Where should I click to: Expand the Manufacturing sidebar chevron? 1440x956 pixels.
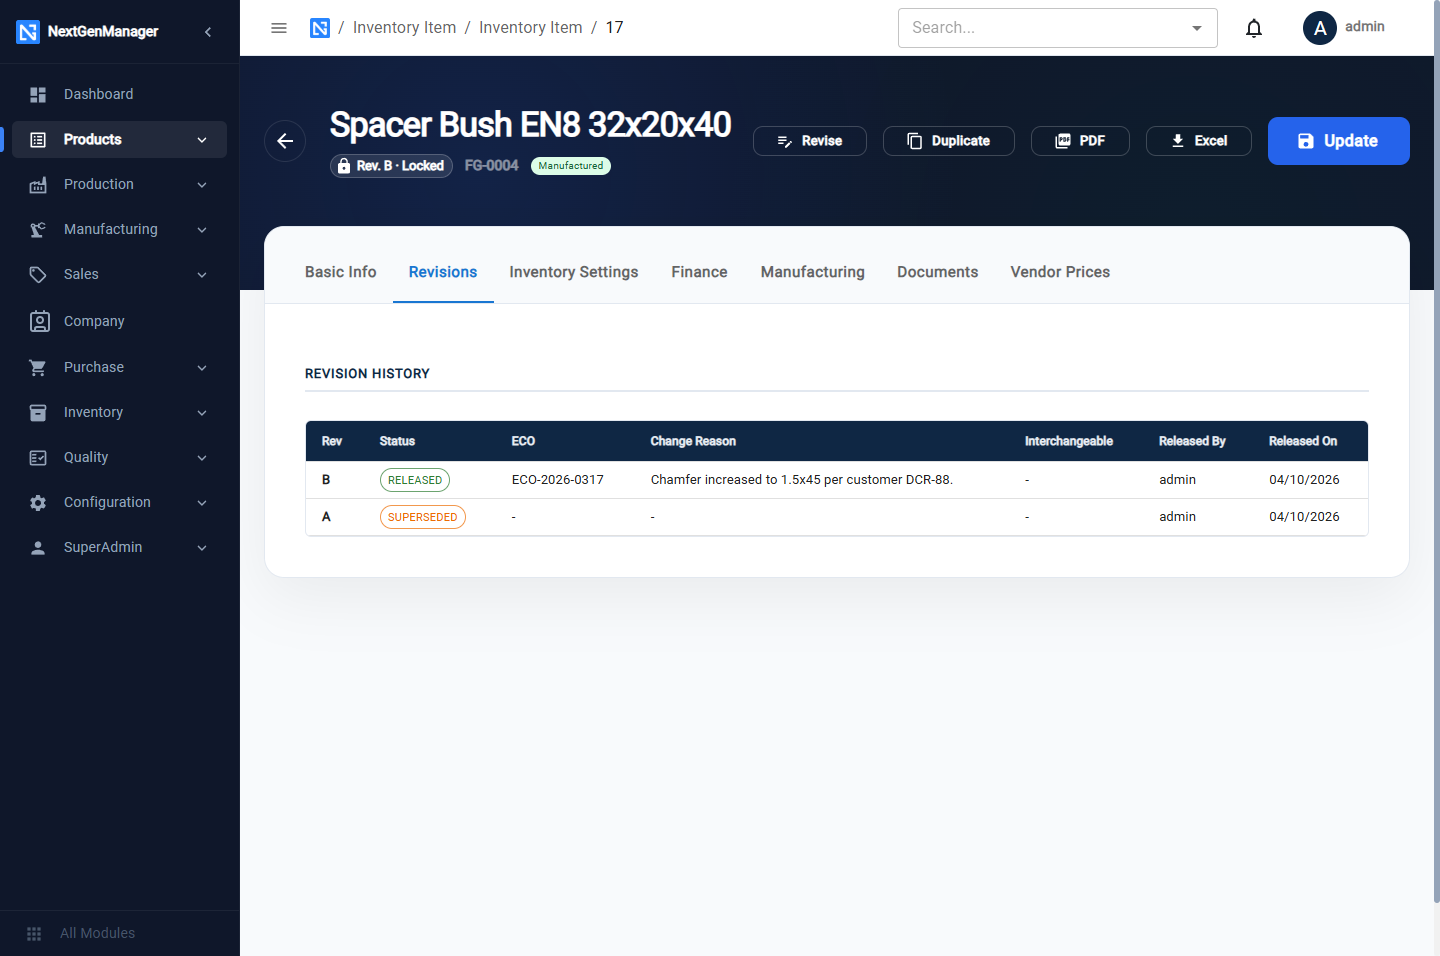tap(202, 230)
